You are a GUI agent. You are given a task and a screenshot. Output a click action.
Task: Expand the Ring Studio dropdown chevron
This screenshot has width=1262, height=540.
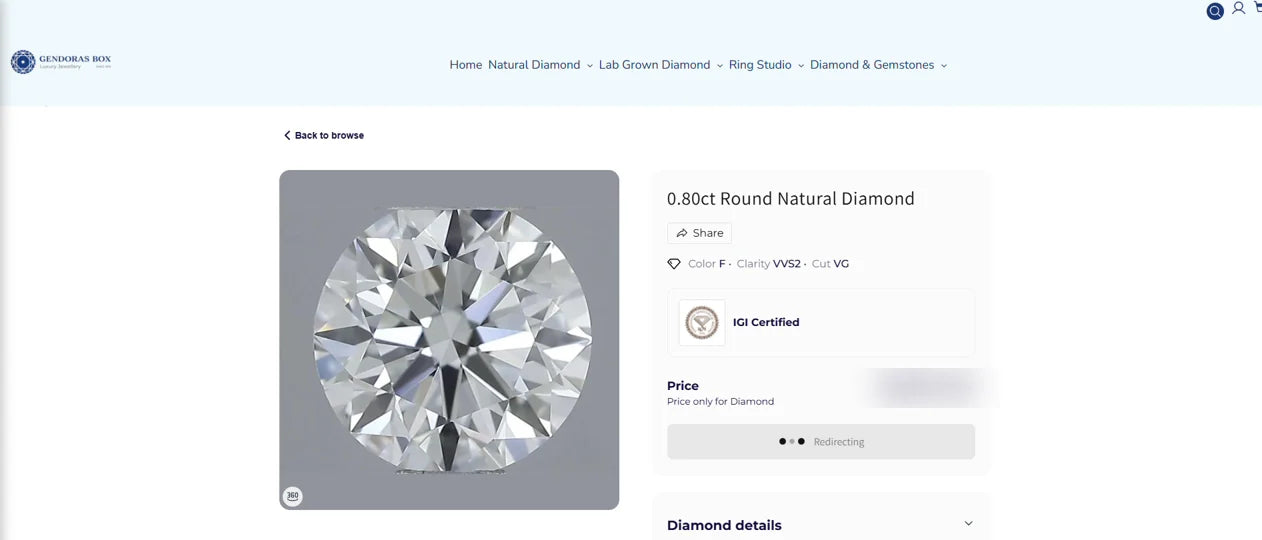click(x=801, y=66)
